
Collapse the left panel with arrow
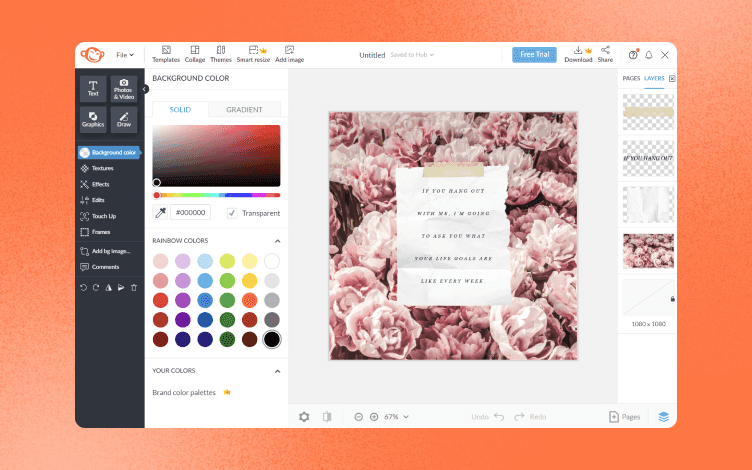[144, 89]
